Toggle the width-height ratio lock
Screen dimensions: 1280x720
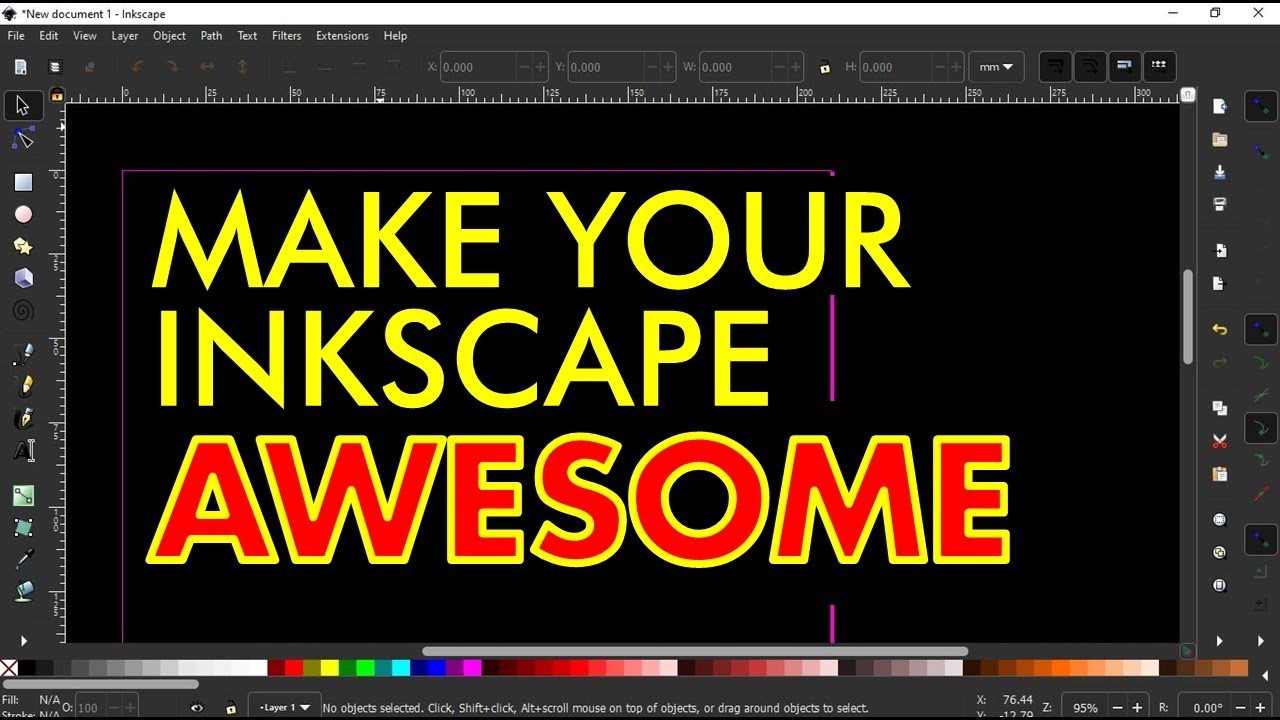point(825,68)
